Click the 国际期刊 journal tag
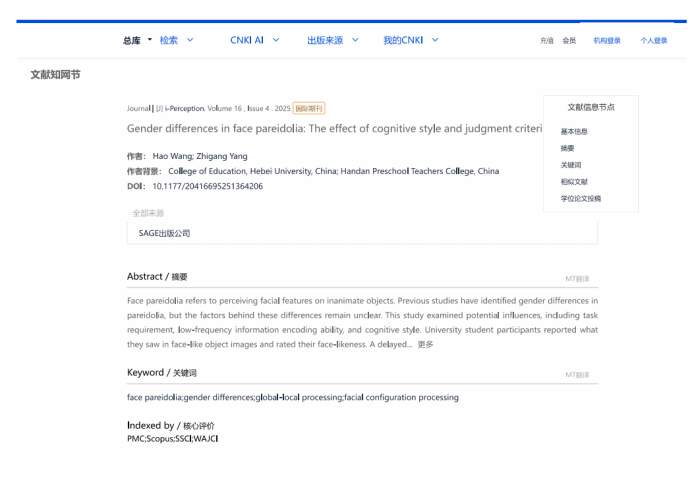 click(x=309, y=108)
